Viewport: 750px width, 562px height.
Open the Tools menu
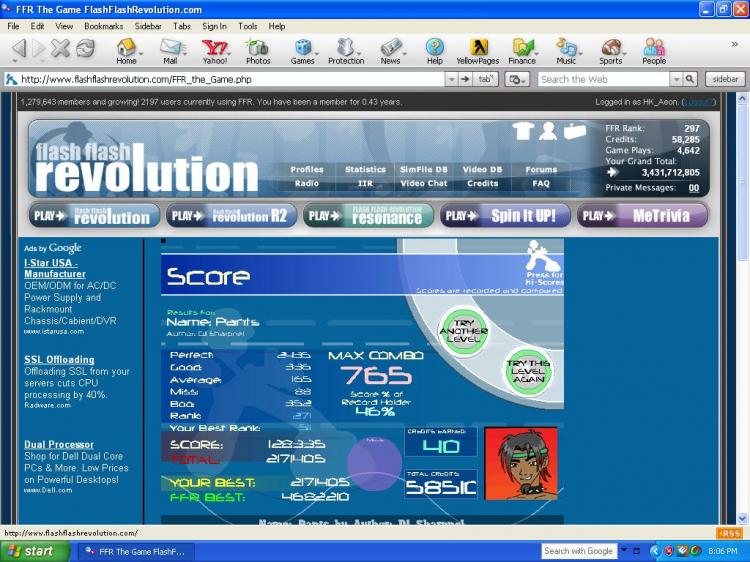click(x=247, y=26)
